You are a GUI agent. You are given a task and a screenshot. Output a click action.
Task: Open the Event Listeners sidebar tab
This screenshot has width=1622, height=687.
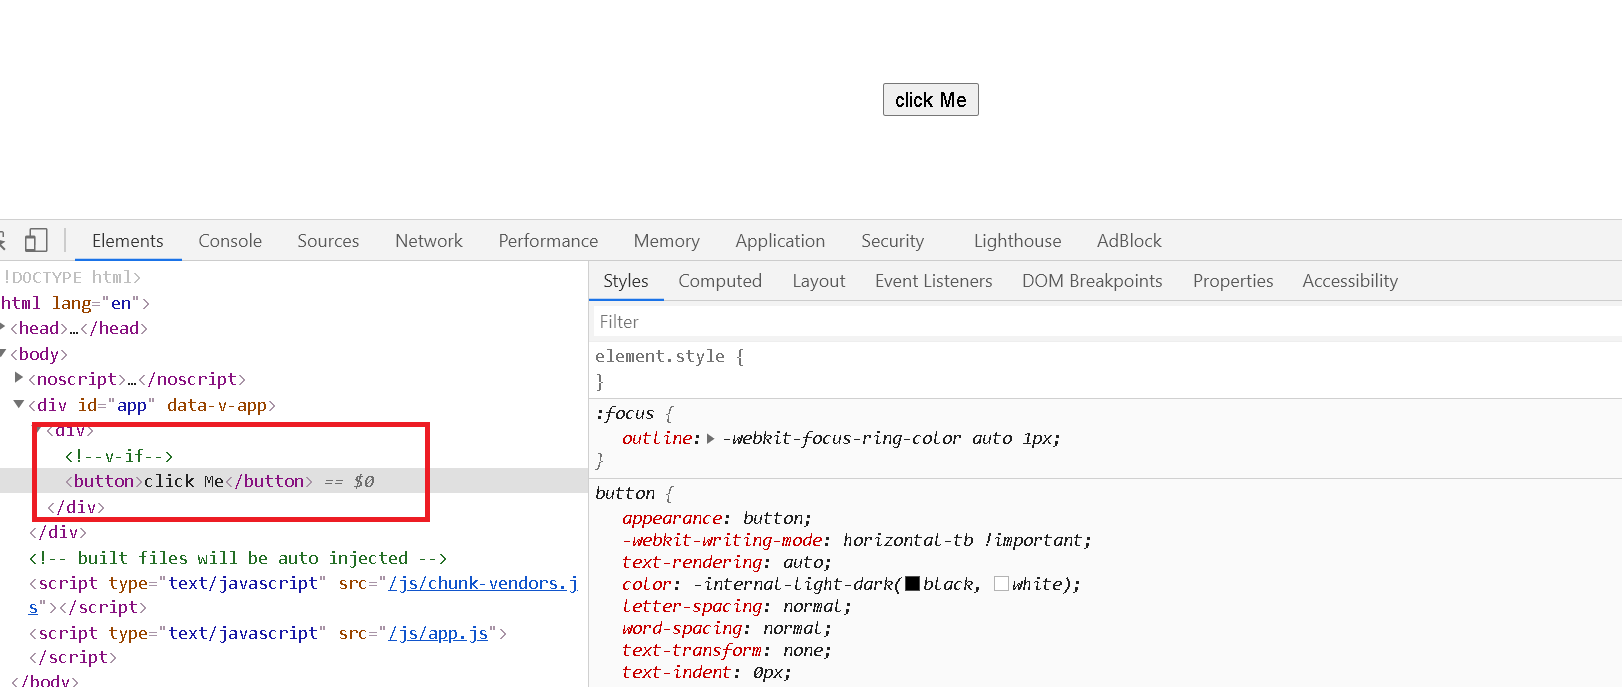[934, 281]
